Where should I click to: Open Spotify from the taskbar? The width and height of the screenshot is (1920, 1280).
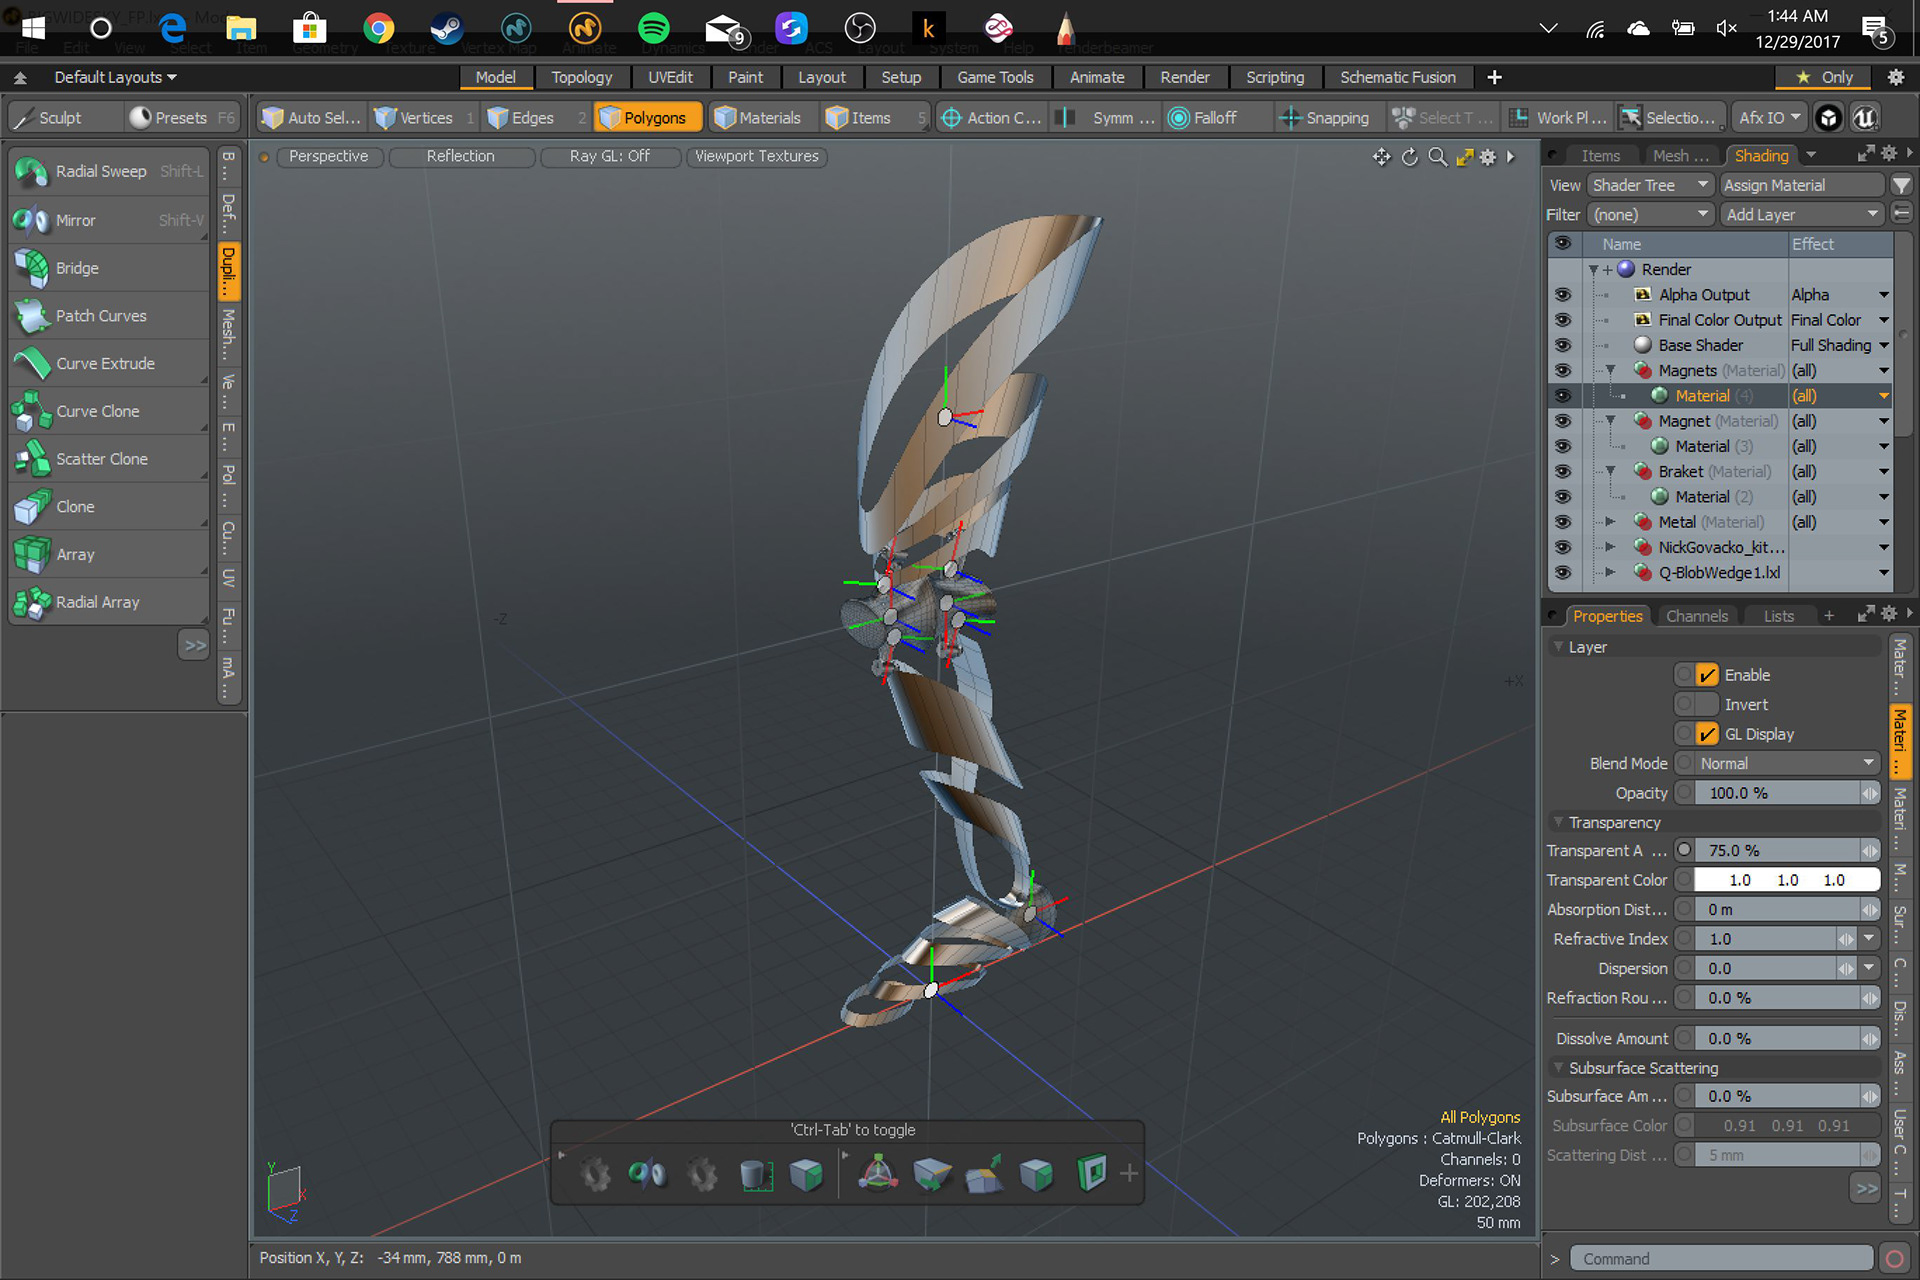(x=653, y=28)
